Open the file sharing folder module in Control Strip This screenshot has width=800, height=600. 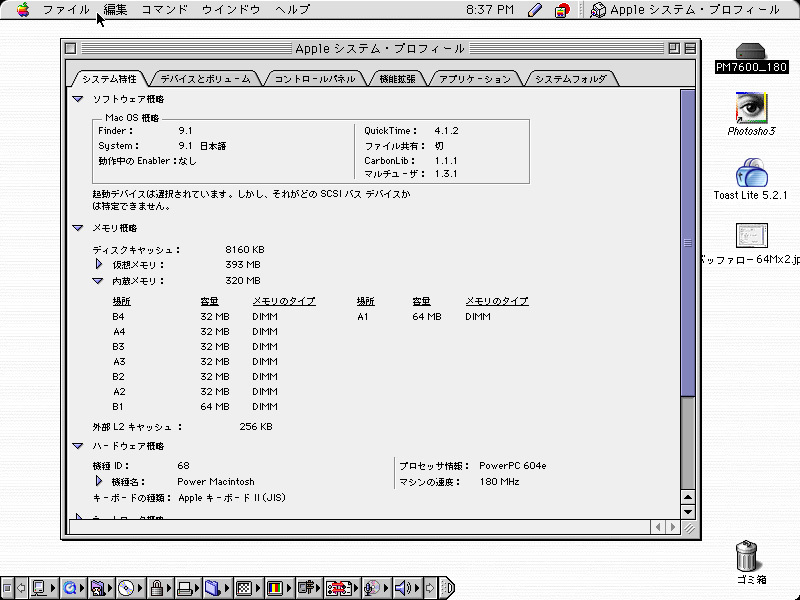pyautogui.click(x=102, y=588)
